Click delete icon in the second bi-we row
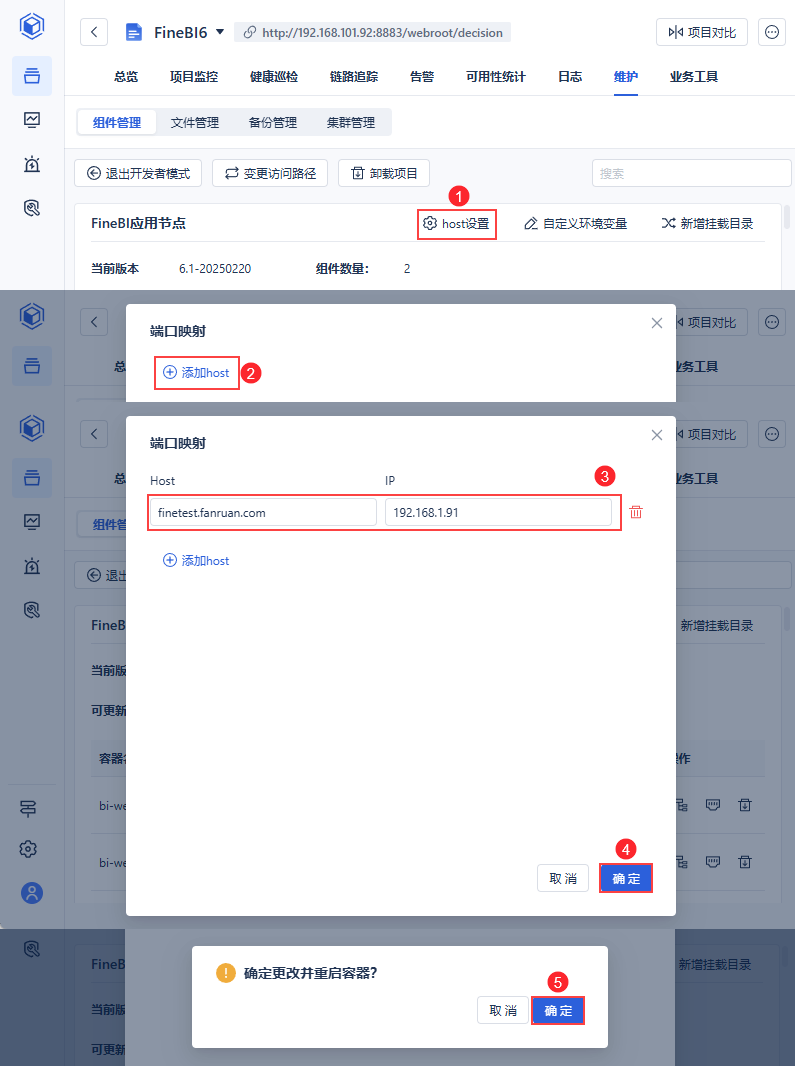The image size is (795, 1066). pyautogui.click(x=745, y=862)
